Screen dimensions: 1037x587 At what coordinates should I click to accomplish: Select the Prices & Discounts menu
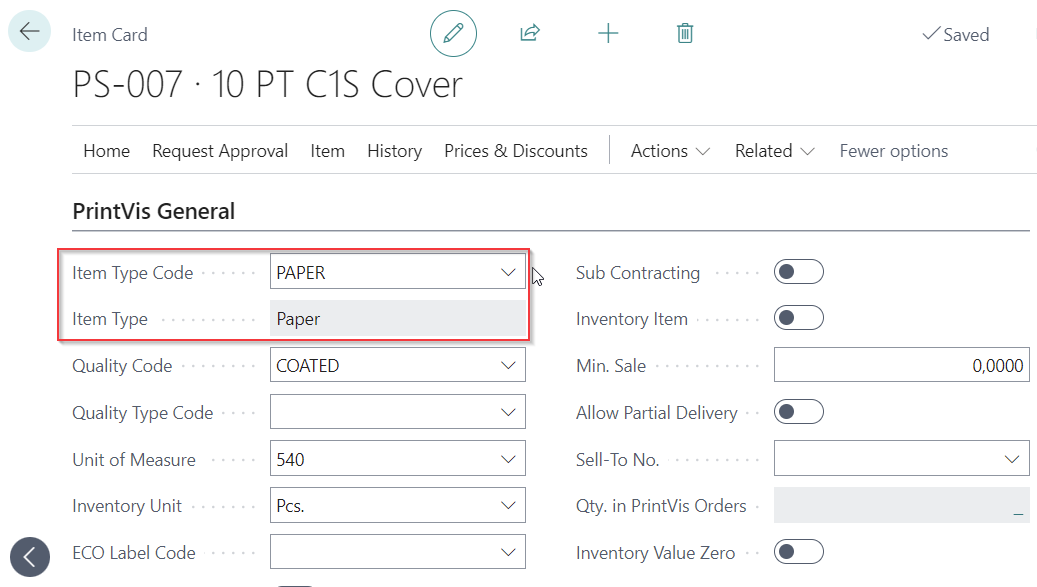(516, 150)
